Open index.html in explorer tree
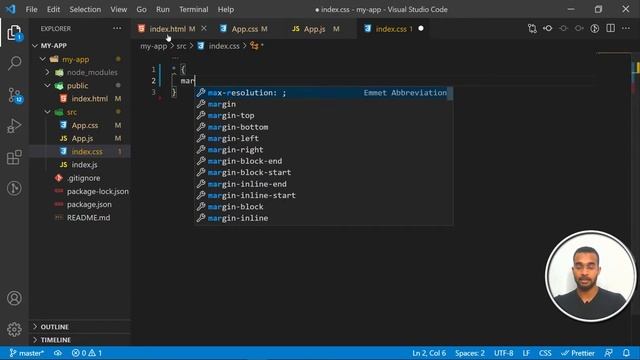 coord(89,99)
